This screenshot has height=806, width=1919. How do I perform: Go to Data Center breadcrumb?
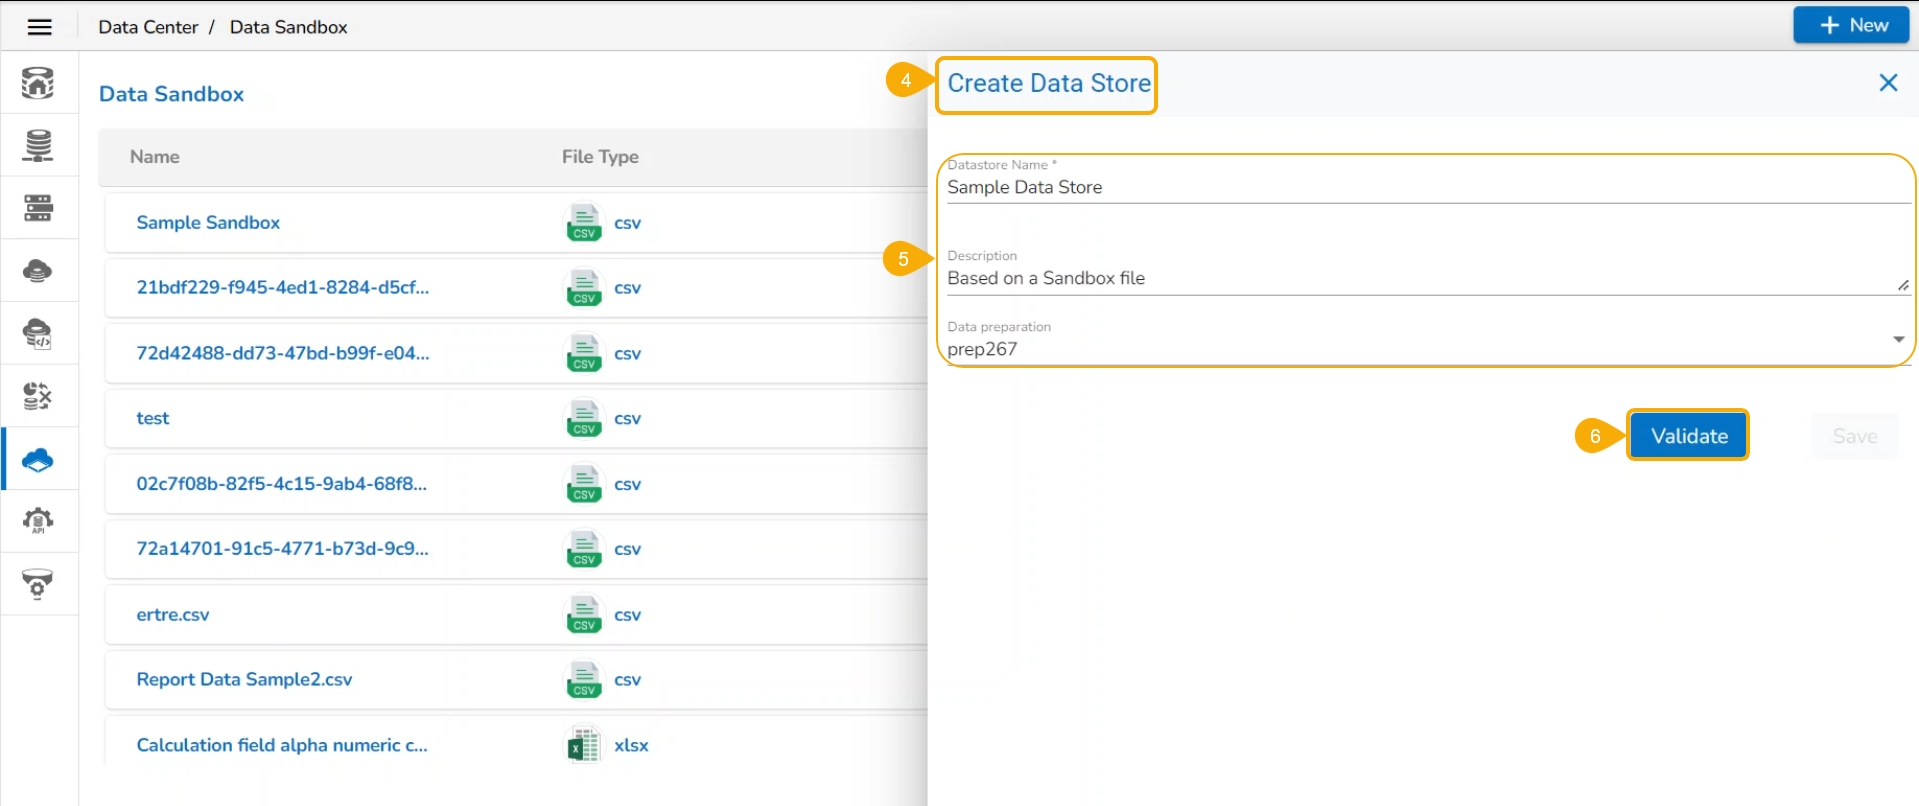[x=148, y=27]
